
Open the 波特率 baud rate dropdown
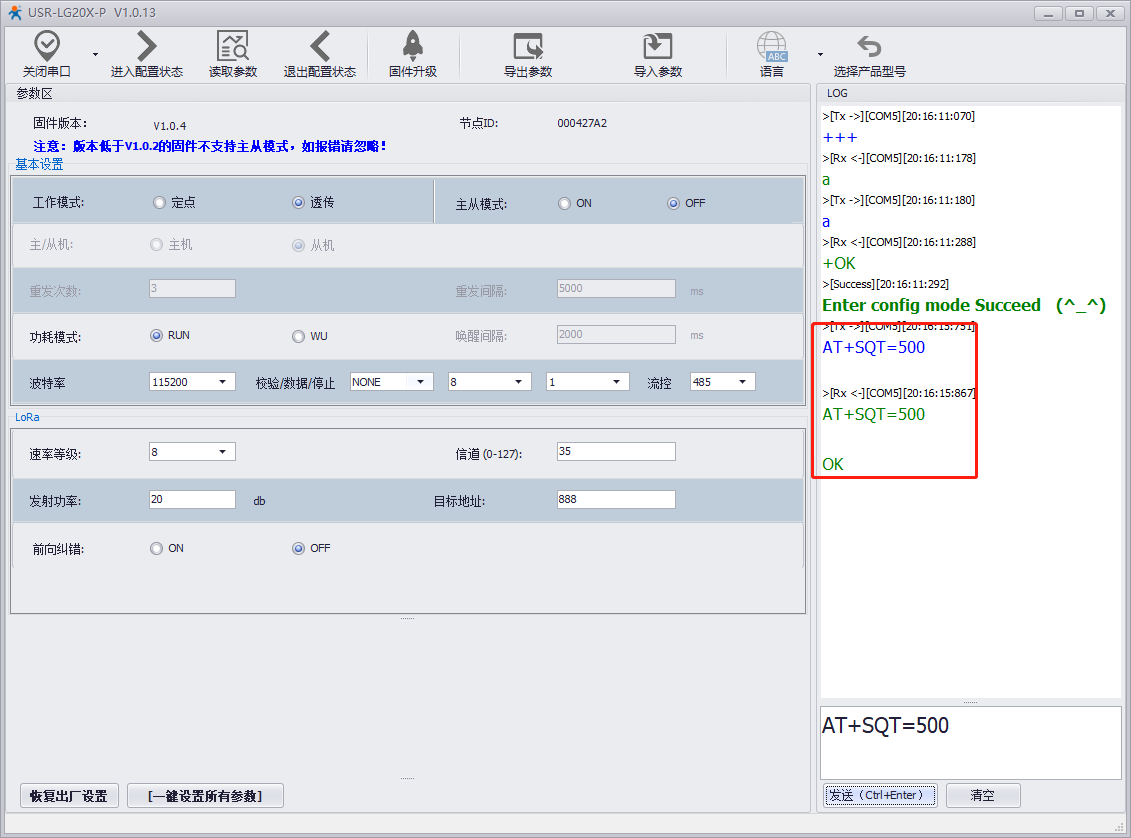(192, 382)
